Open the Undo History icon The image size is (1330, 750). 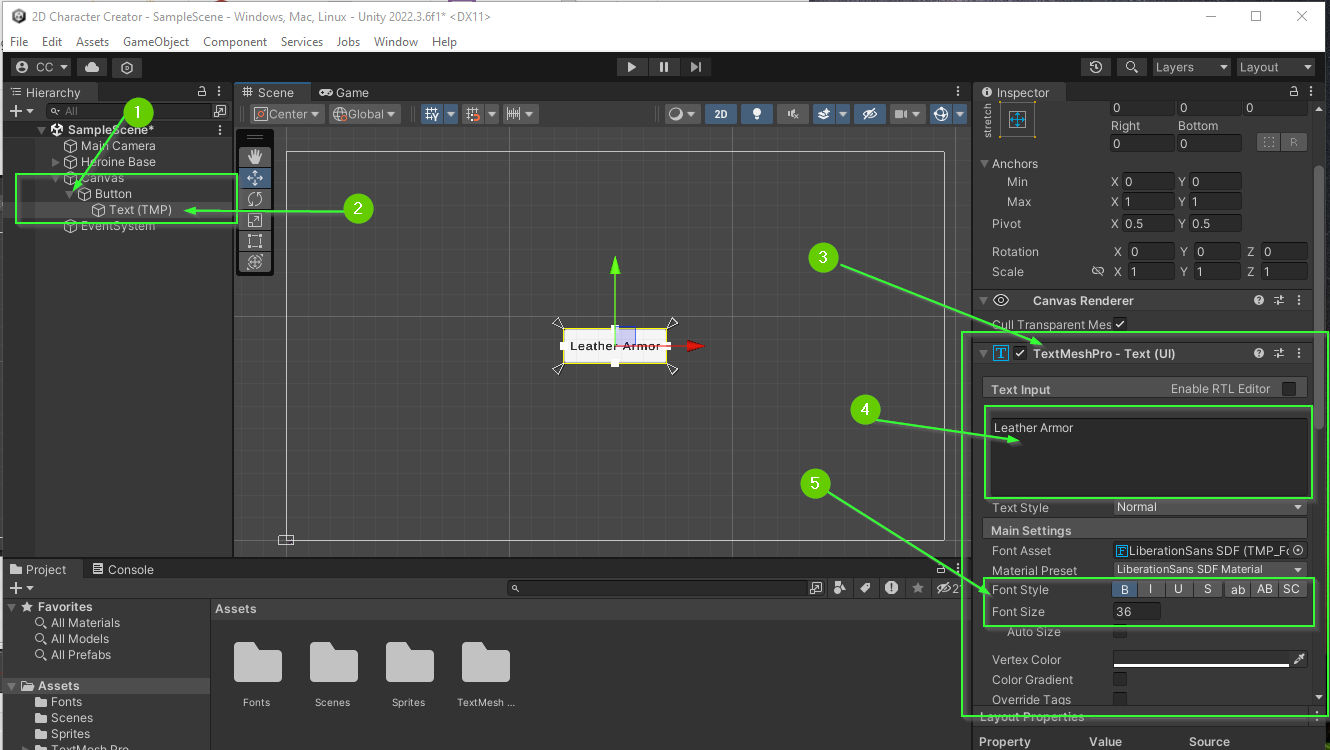pyautogui.click(x=1096, y=67)
